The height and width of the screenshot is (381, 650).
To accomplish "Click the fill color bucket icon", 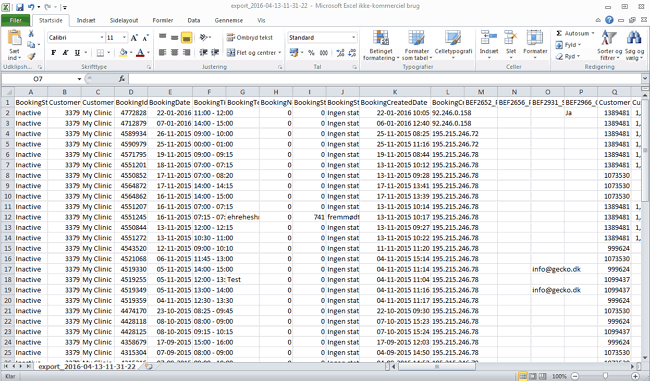I will click(x=123, y=53).
